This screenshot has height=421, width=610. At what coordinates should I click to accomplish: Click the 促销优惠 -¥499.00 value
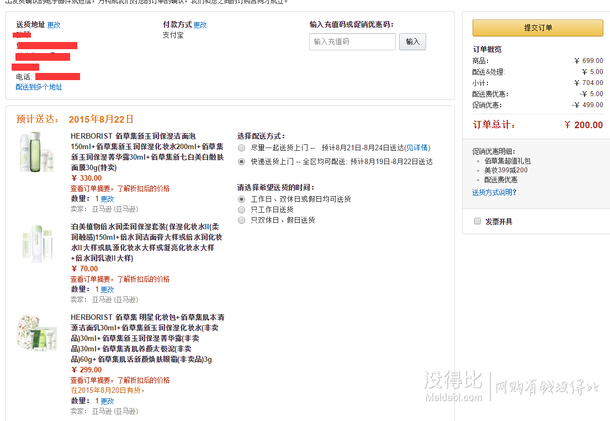tap(588, 105)
